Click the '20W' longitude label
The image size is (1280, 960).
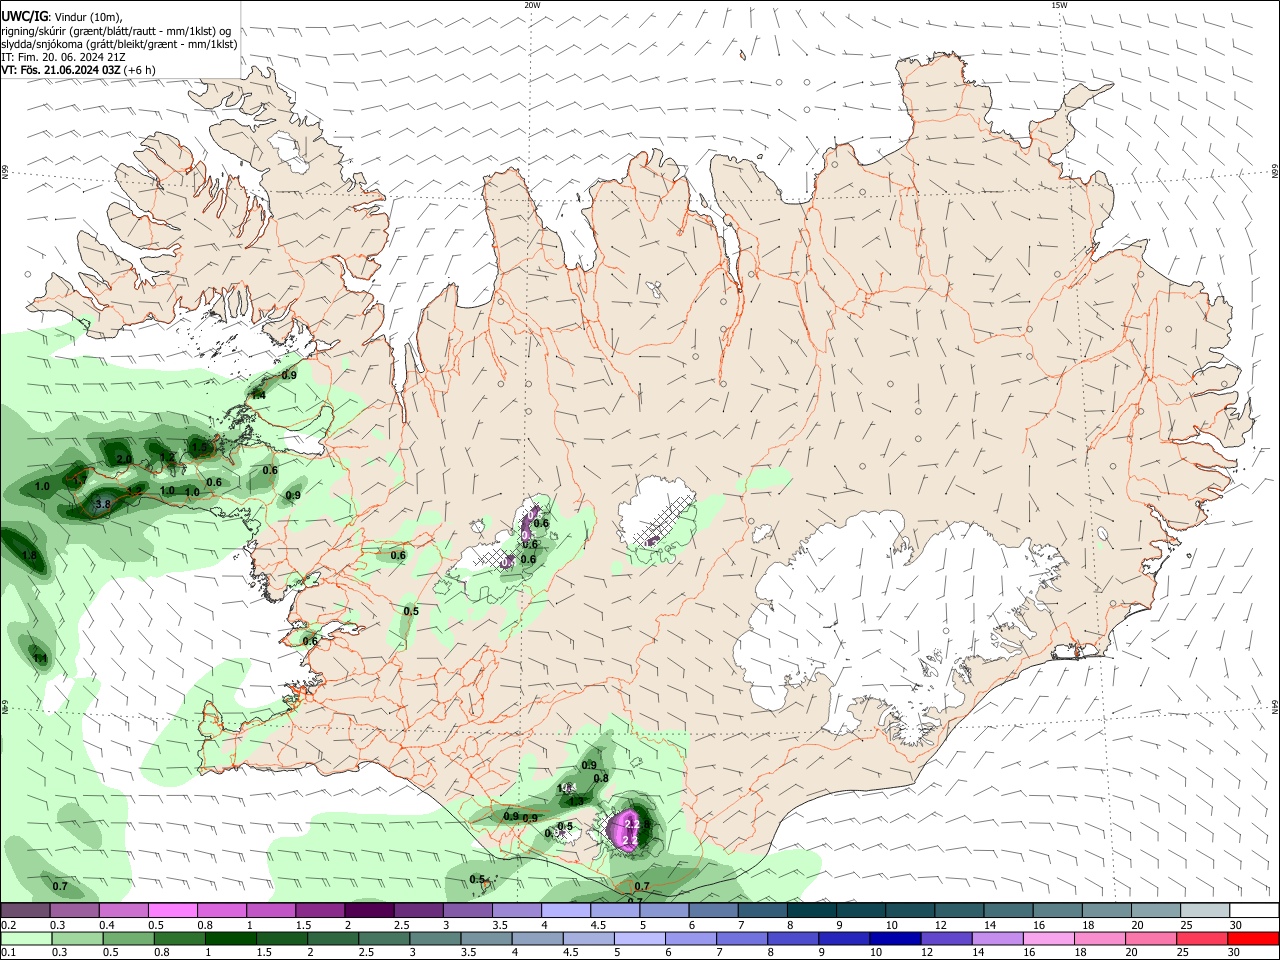pos(532,5)
